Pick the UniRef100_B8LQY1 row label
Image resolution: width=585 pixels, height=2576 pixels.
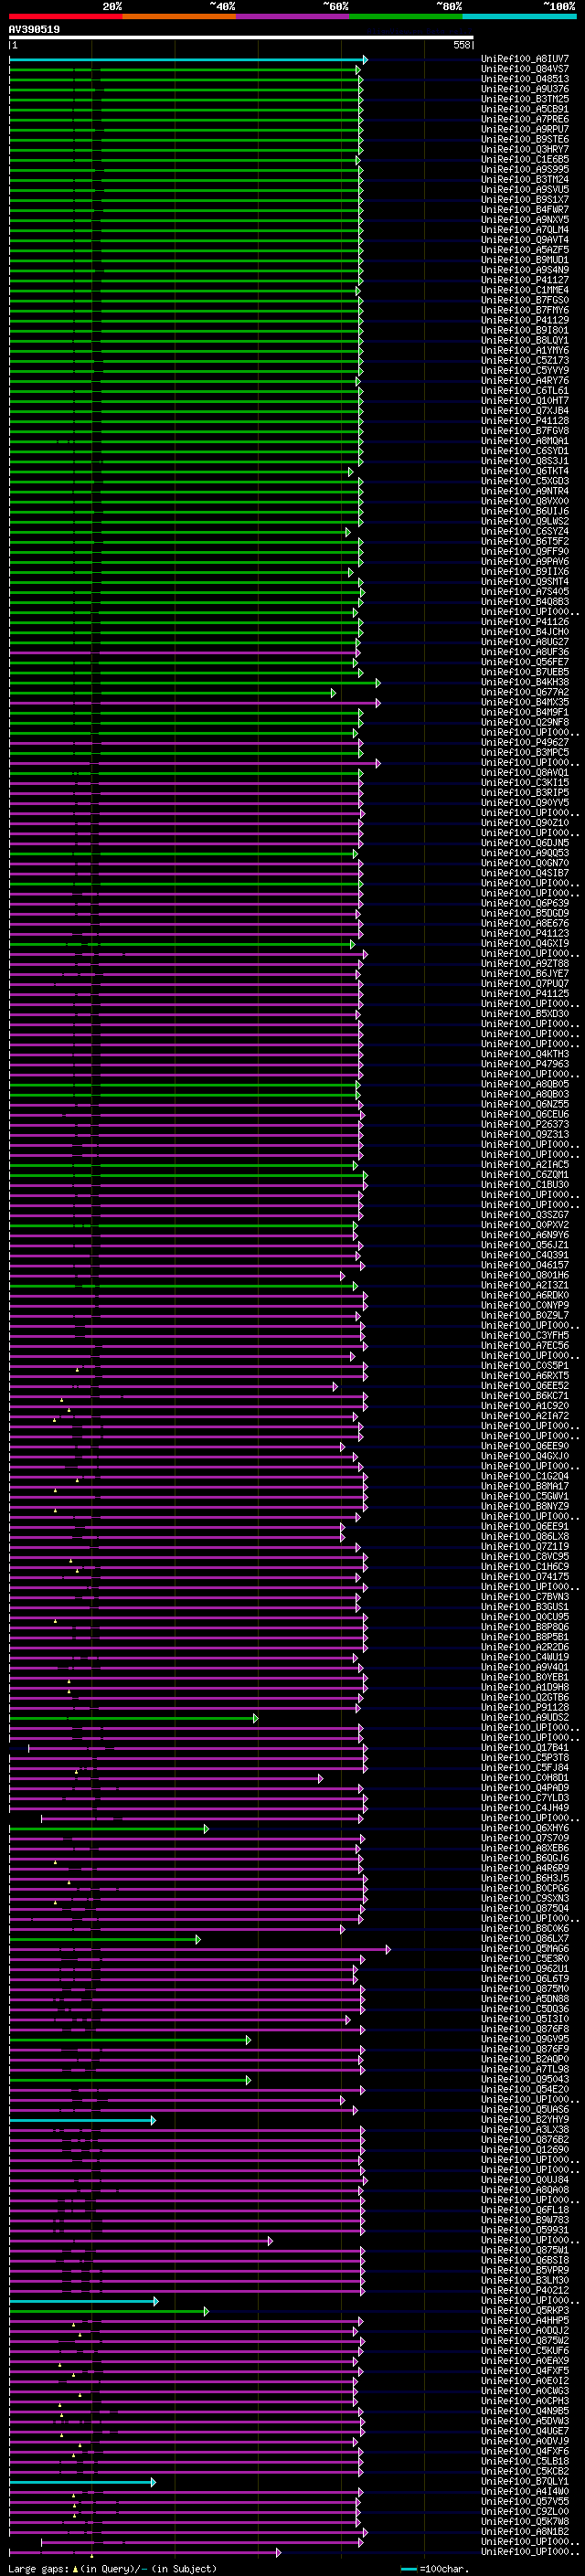click(x=525, y=340)
